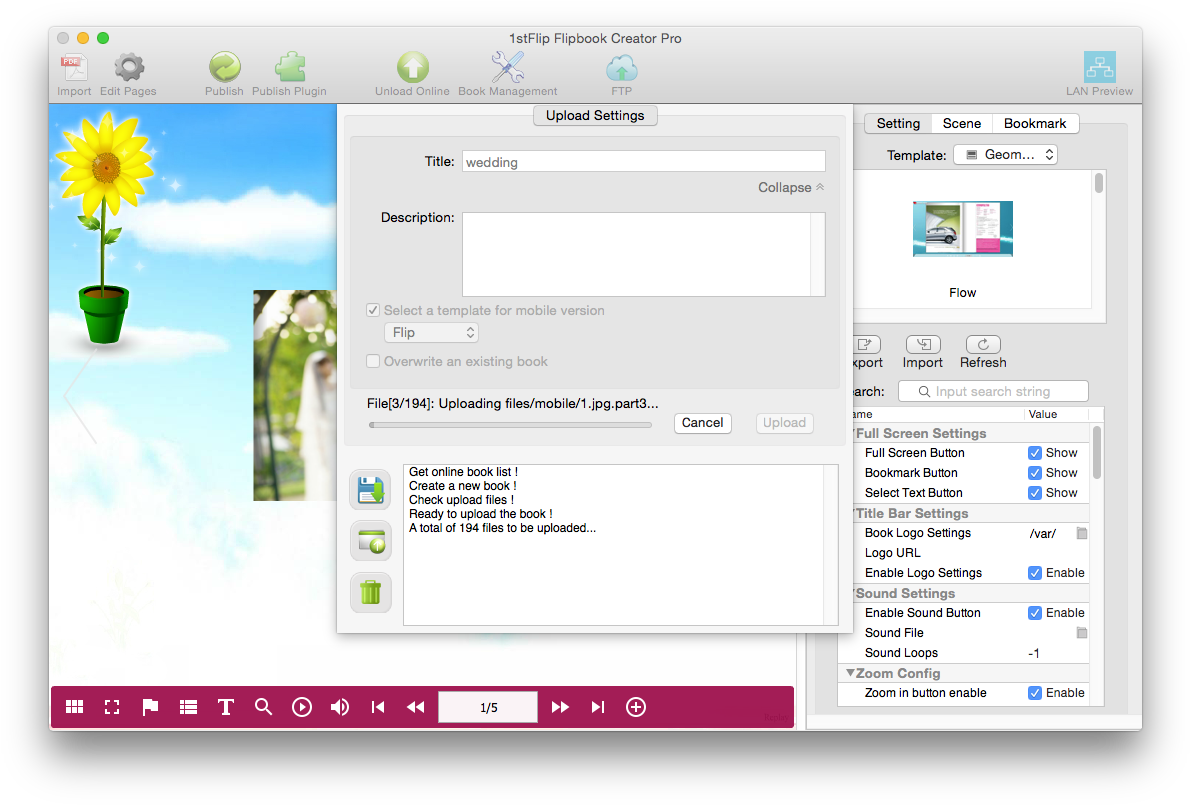Click the green trash can icon

click(370, 592)
